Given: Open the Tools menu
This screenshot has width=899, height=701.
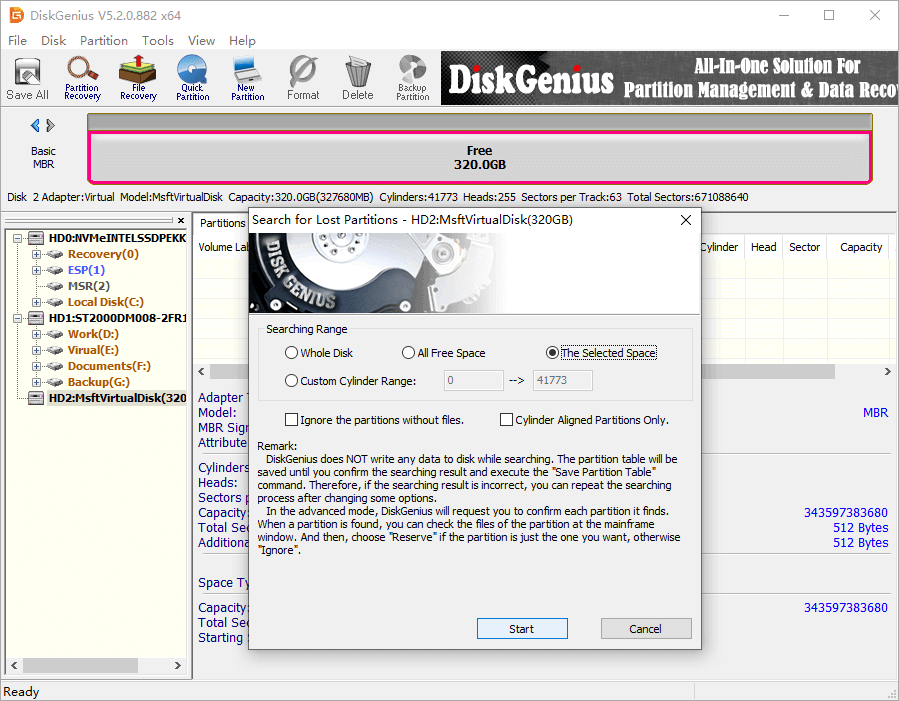Looking at the screenshot, I should [x=157, y=41].
